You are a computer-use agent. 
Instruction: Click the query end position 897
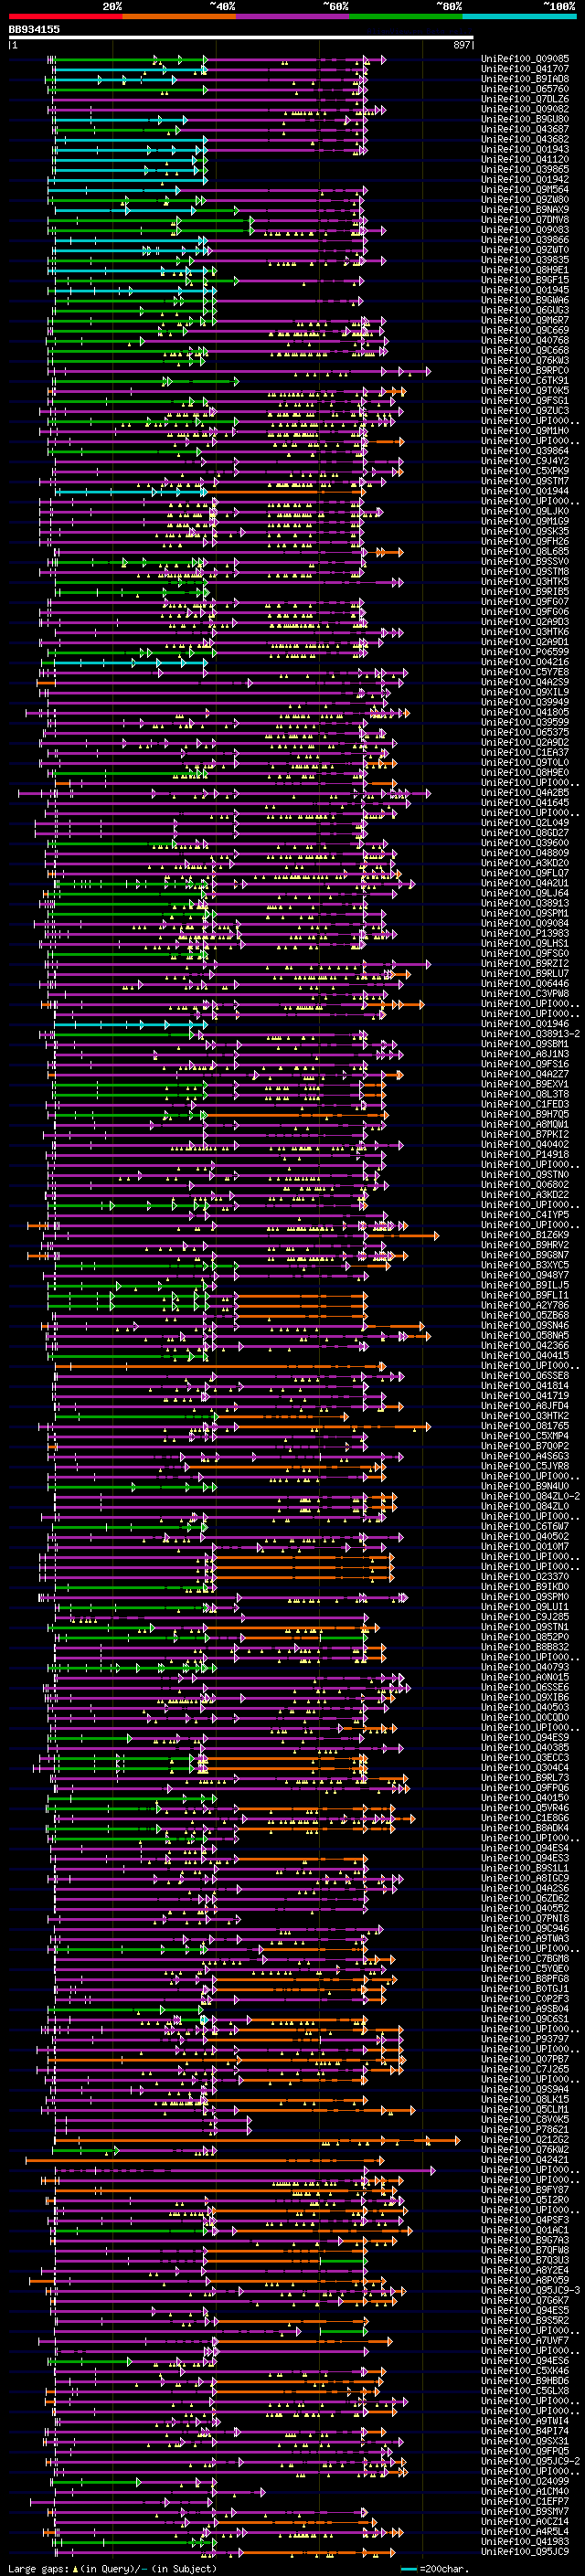tap(462, 46)
